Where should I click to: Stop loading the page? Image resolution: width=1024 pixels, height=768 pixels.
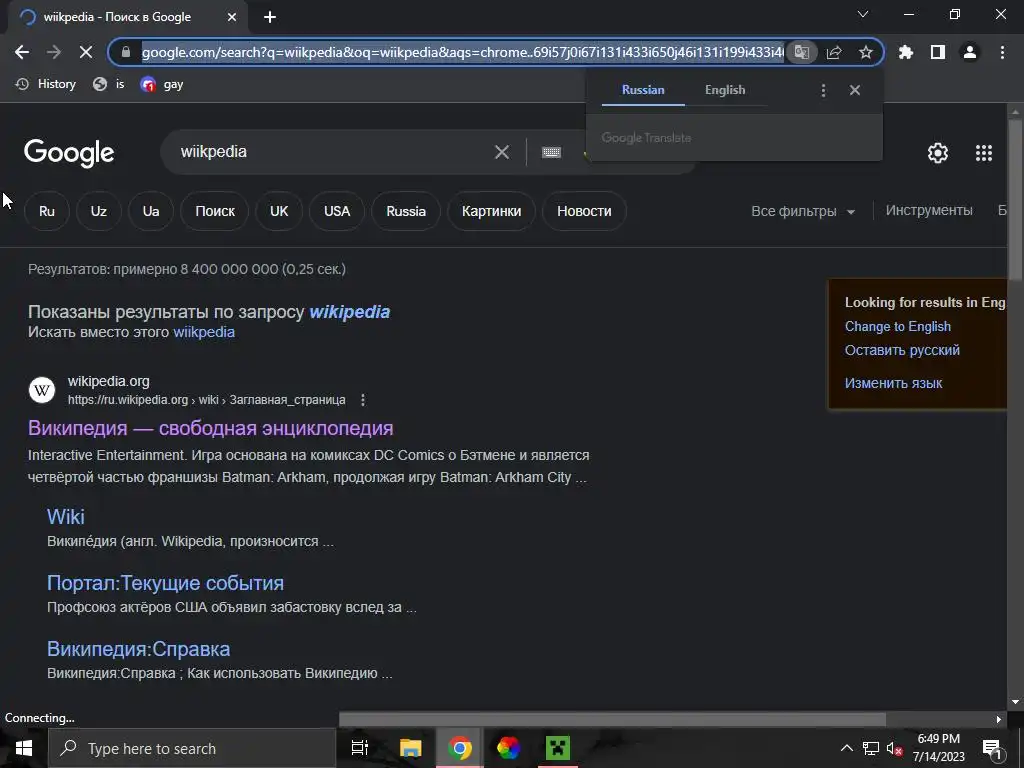coord(86,52)
